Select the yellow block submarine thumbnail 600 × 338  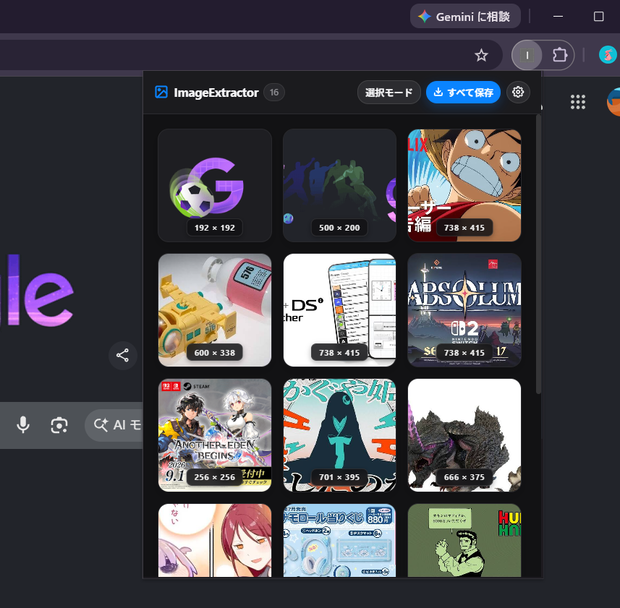215,310
